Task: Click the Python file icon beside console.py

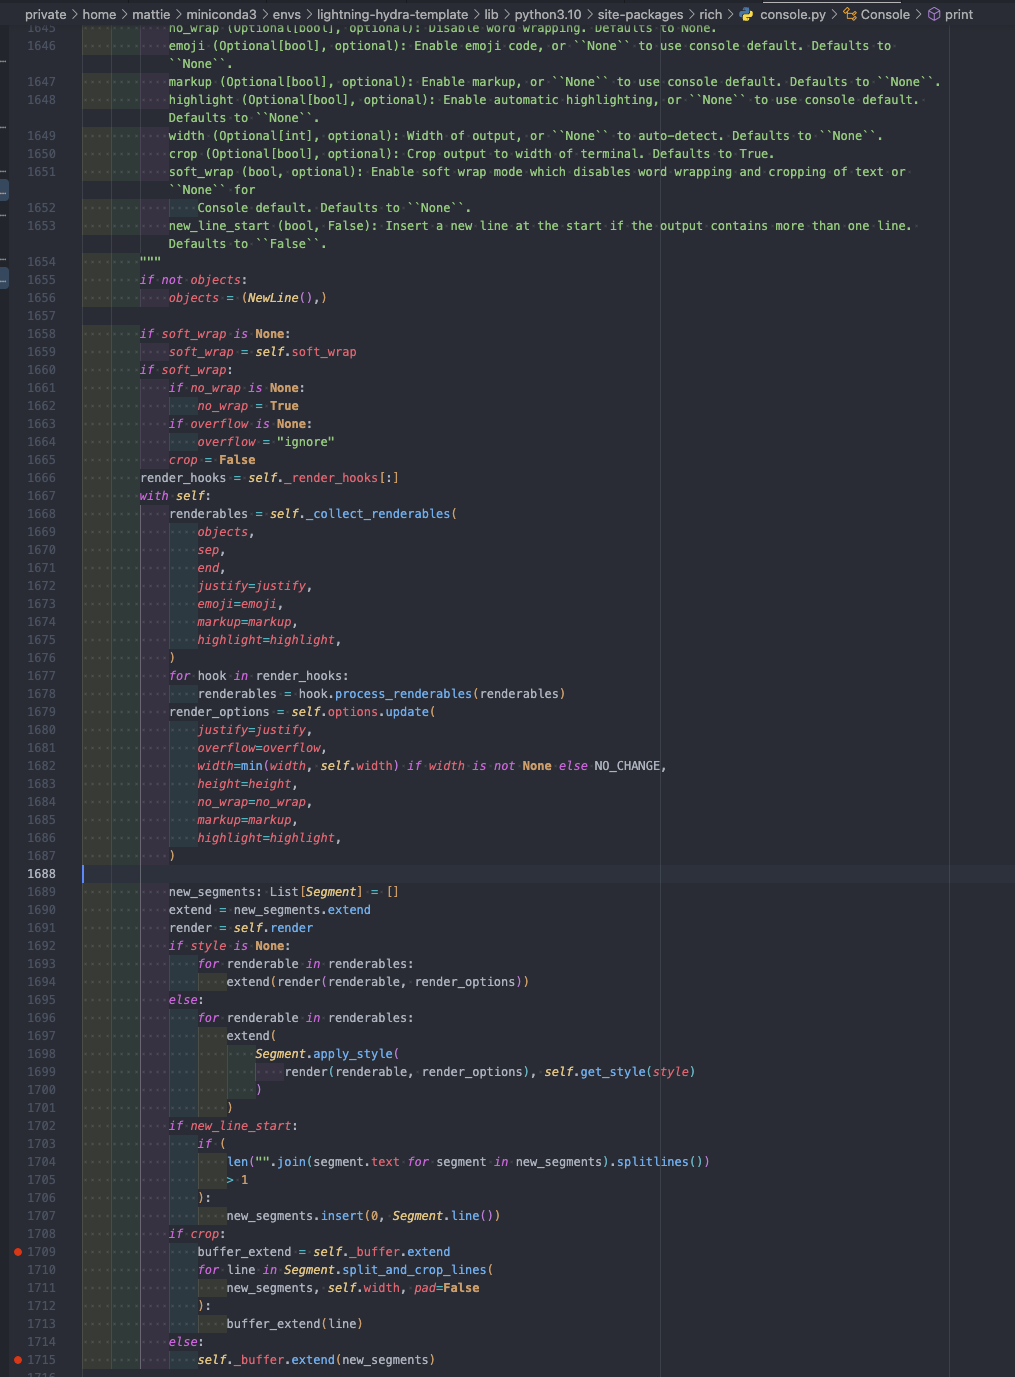Action: [744, 15]
